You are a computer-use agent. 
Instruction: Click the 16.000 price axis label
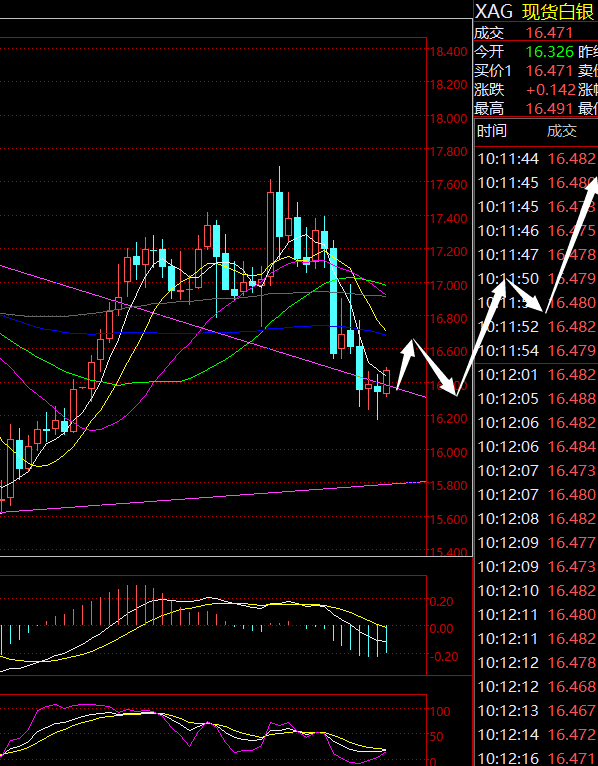(x=448, y=452)
